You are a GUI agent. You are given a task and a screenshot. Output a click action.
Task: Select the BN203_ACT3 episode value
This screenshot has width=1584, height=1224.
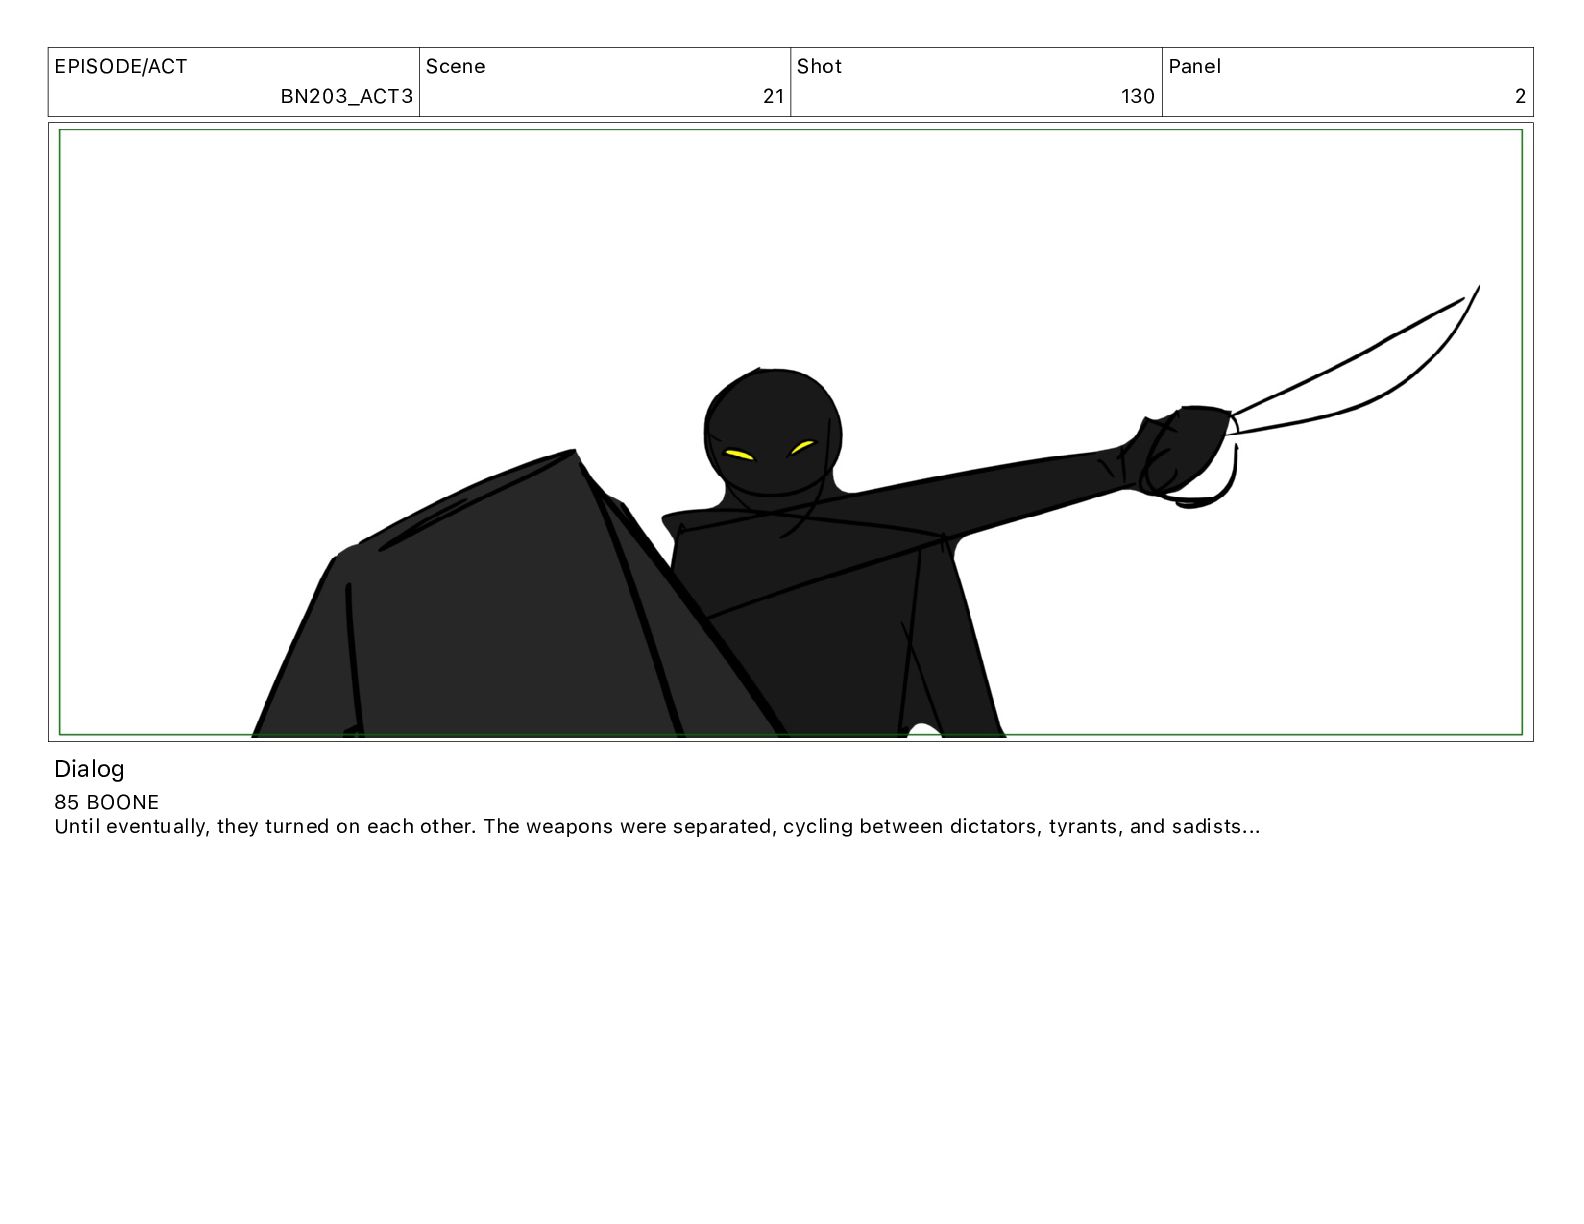(346, 96)
